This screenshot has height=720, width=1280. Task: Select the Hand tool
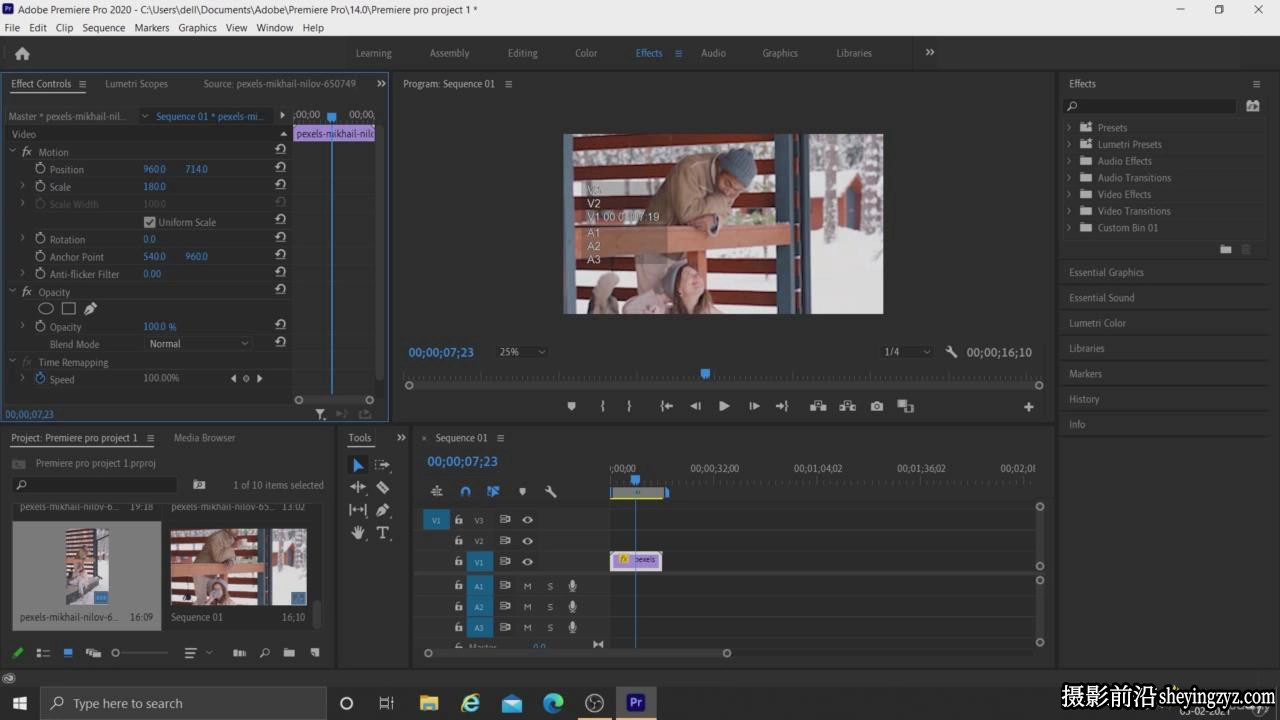(x=358, y=533)
